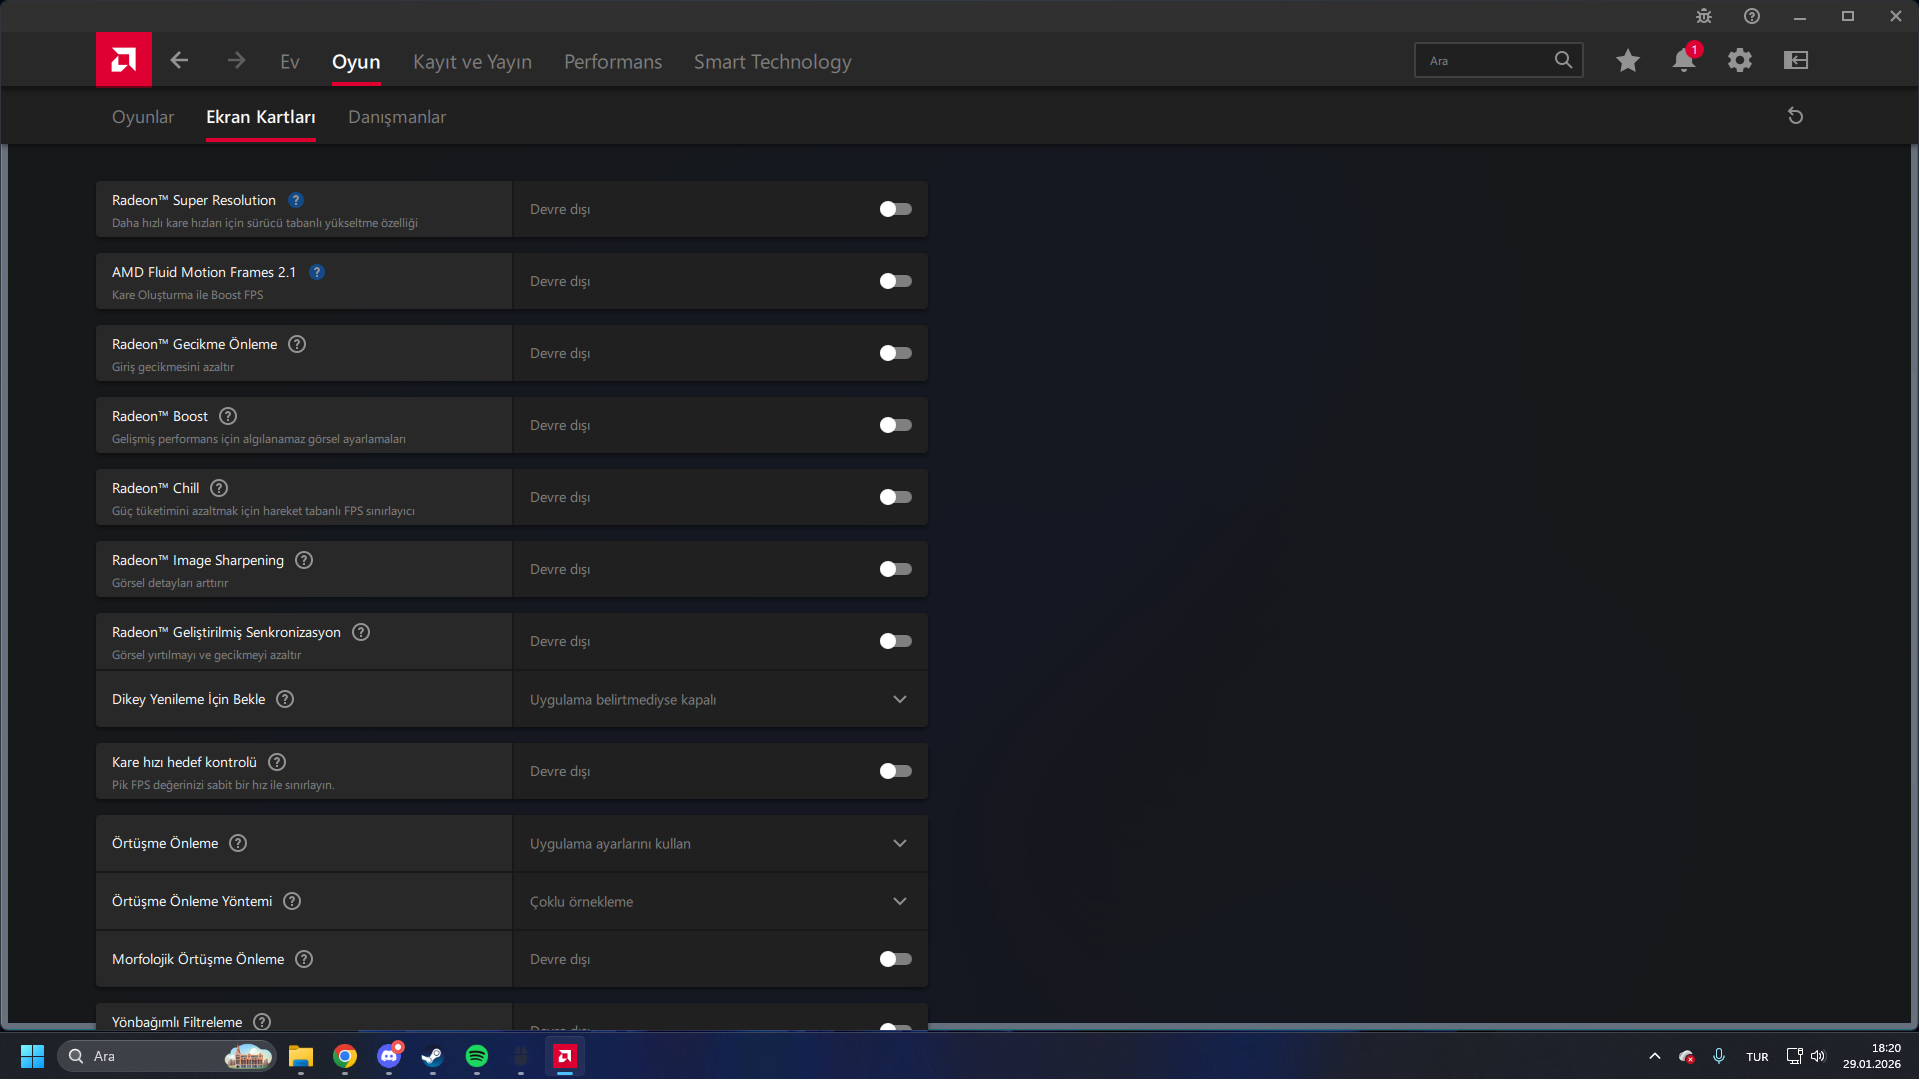1919x1079 pixels.
Task: Open the Windows Start menu
Action: pyautogui.click(x=32, y=1056)
